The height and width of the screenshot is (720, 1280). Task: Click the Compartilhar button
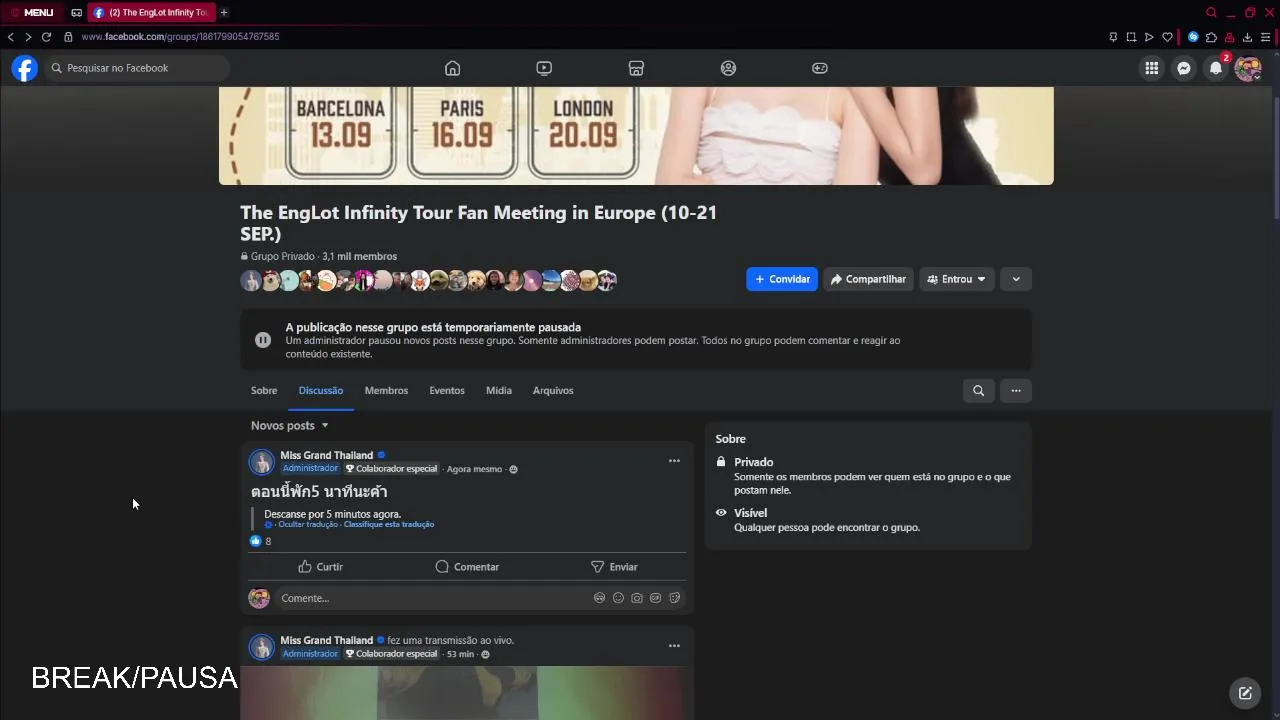[x=868, y=279]
